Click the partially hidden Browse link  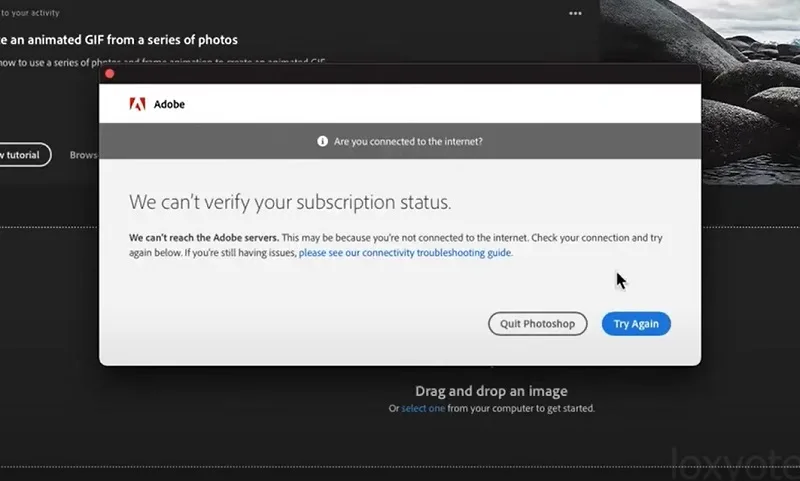pyautogui.click(x=84, y=155)
